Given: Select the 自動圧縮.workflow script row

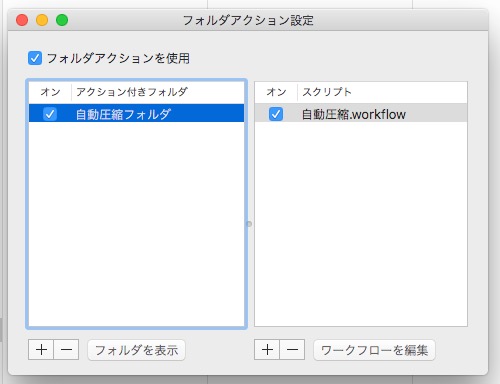Looking at the screenshot, I should click(361, 113).
